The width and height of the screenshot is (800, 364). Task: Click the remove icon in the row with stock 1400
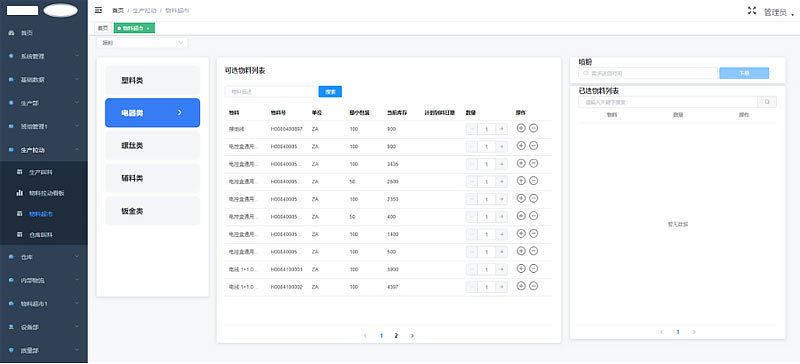click(x=533, y=233)
